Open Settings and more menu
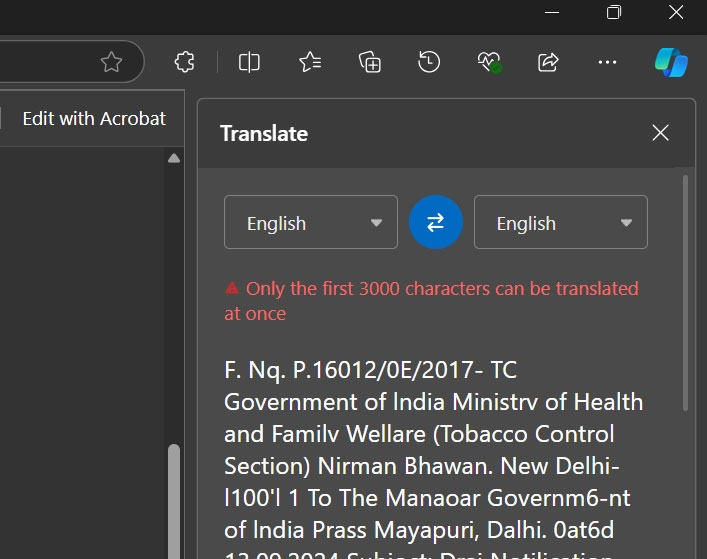 [607, 62]
